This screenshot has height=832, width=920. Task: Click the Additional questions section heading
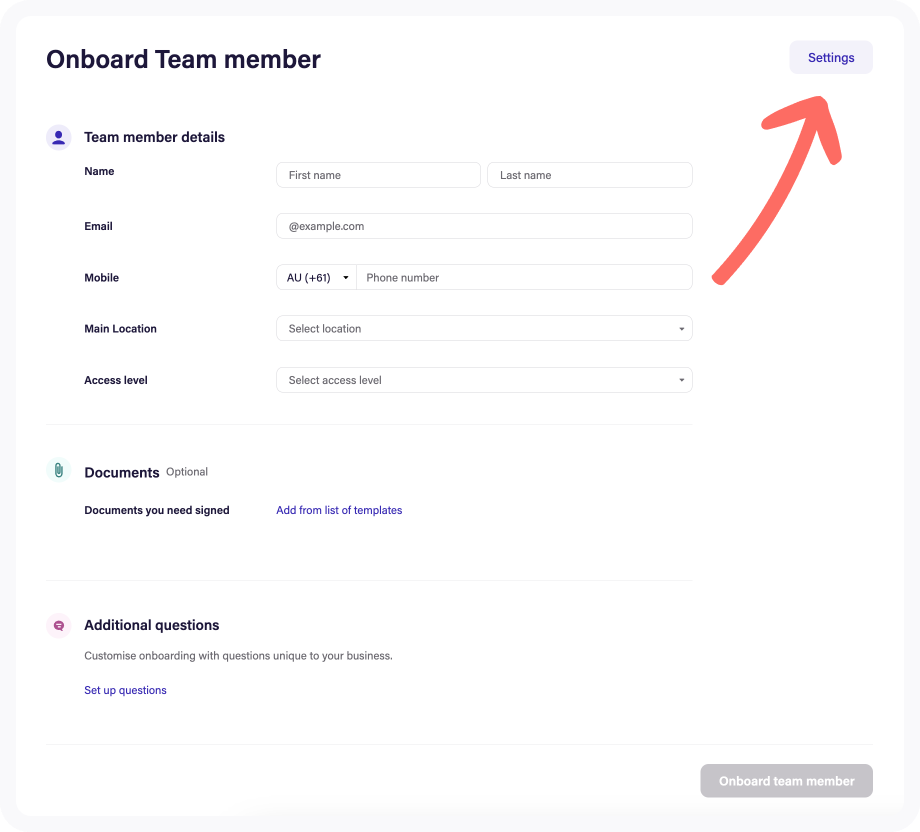(x=151, y=625)
